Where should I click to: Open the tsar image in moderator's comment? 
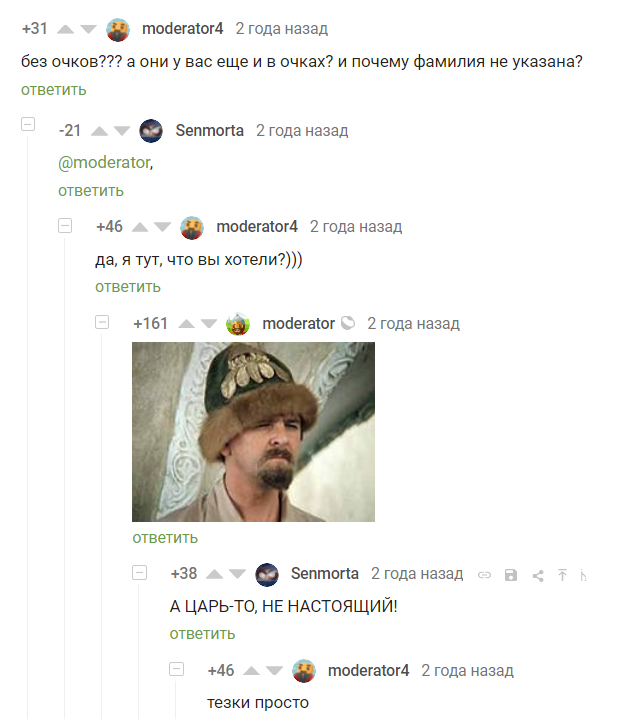point(254,432)
